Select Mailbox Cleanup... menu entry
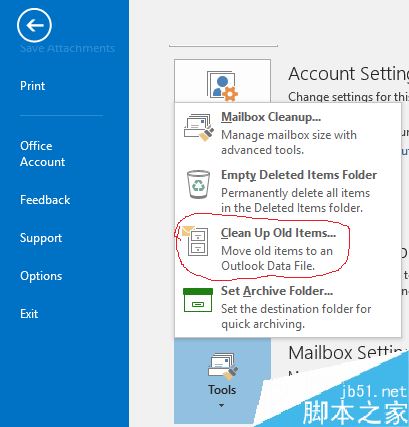This screenshot has width=409, height=427. pyautogui.click(x=287, y=133)
